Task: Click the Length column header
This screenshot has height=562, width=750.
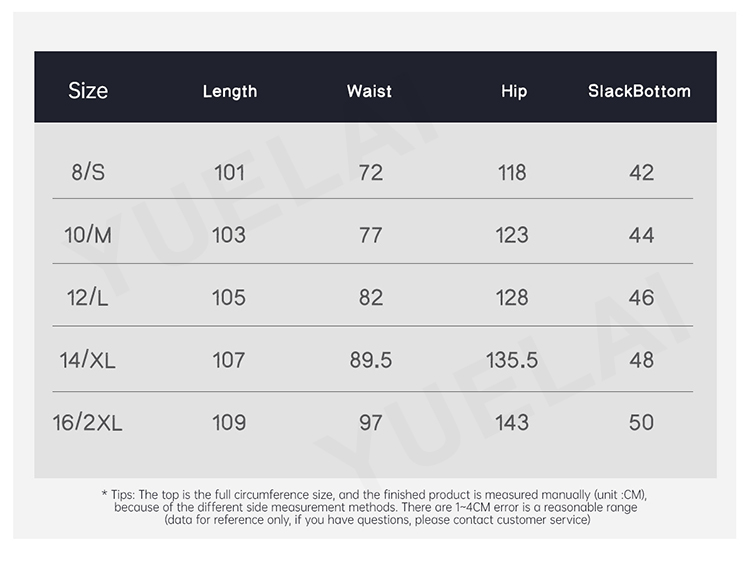Action: pos(230,91)
